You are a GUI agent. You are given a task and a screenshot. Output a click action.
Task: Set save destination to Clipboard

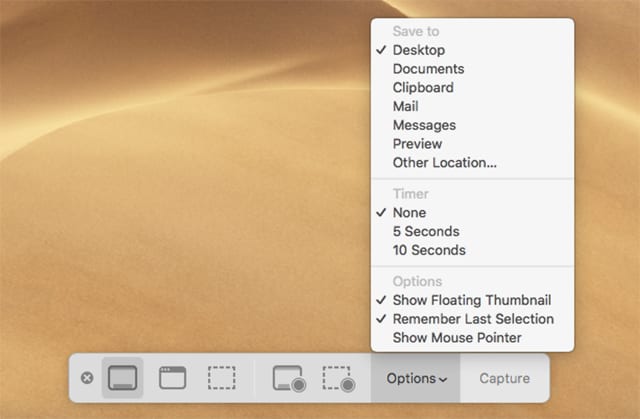(422, 88)
